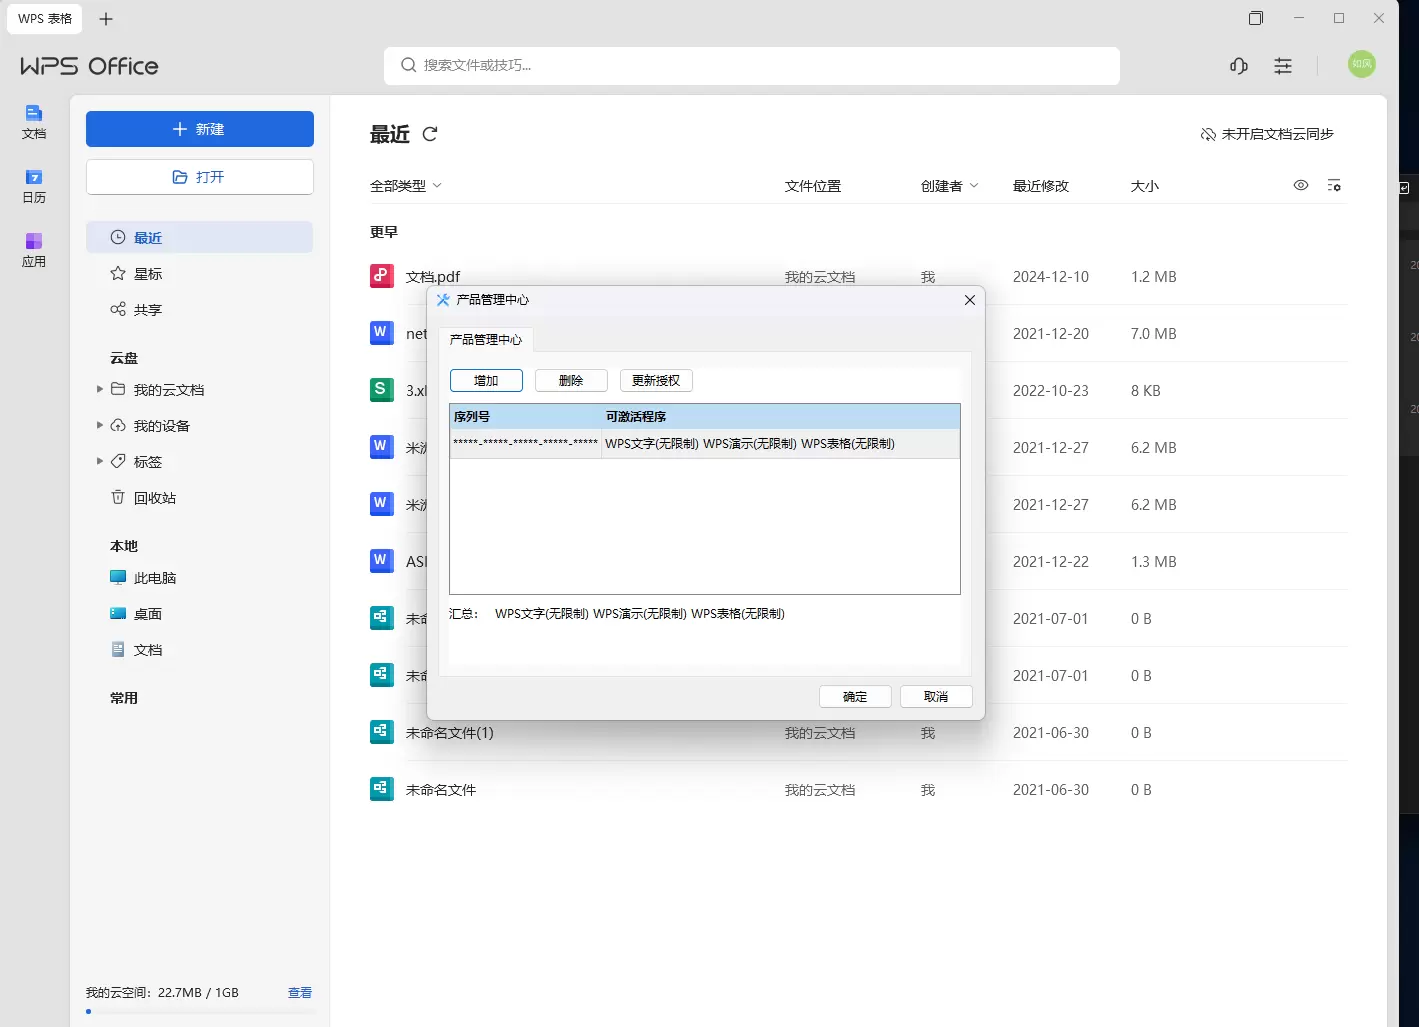
Task: Click the WPS Office logo
Action: [89, 66]
